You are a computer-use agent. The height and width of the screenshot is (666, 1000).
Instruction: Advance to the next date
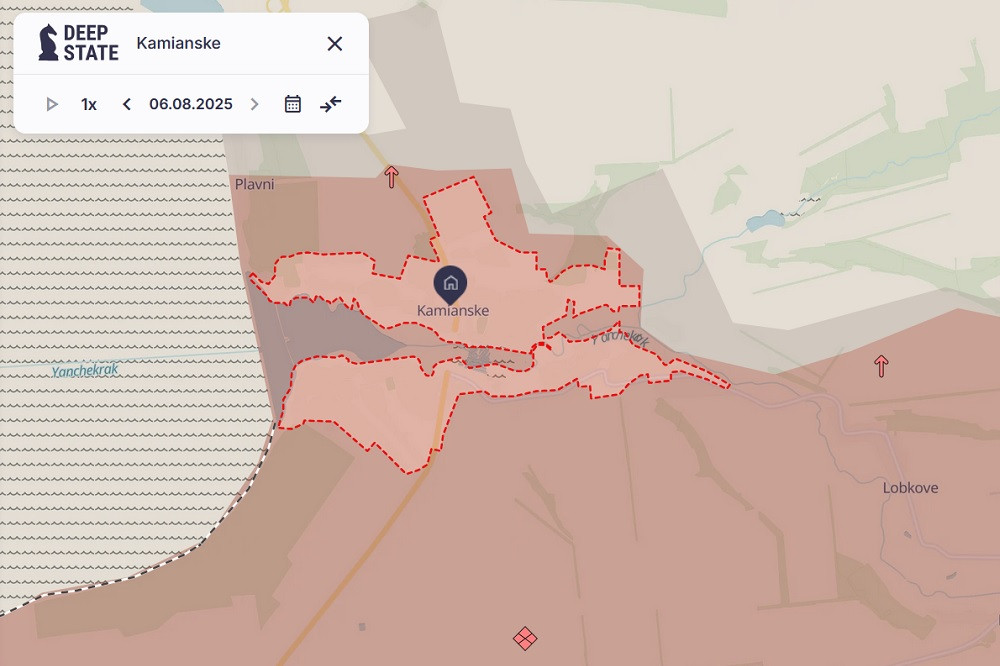pyautogui.click(x=254, y=104)
